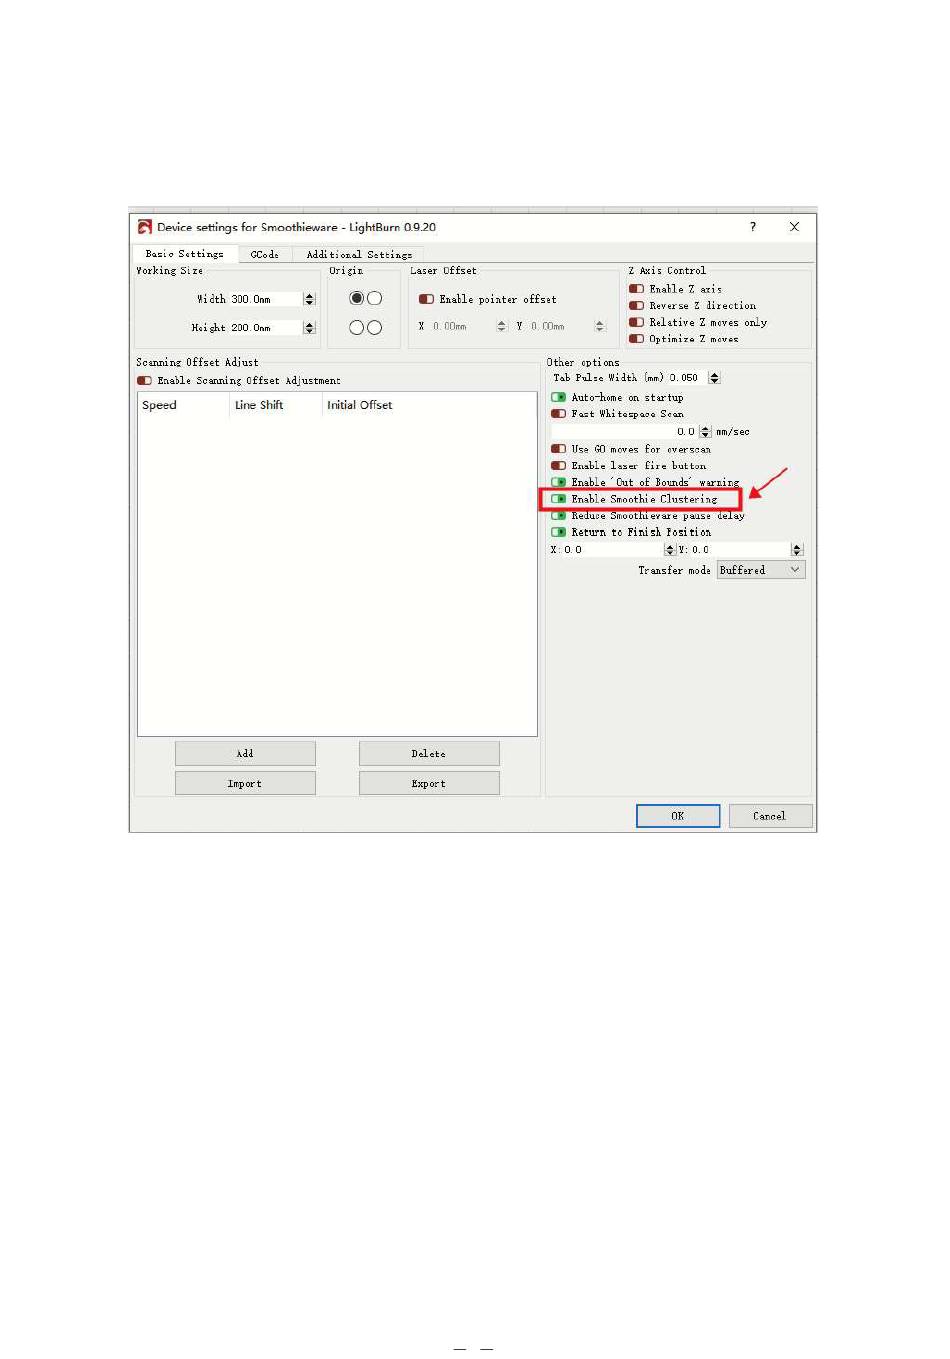Viewport: 950px width, 1359px height.
Task: Click the LightBurn logo in the title bar
Action: [x=145, y=227]
